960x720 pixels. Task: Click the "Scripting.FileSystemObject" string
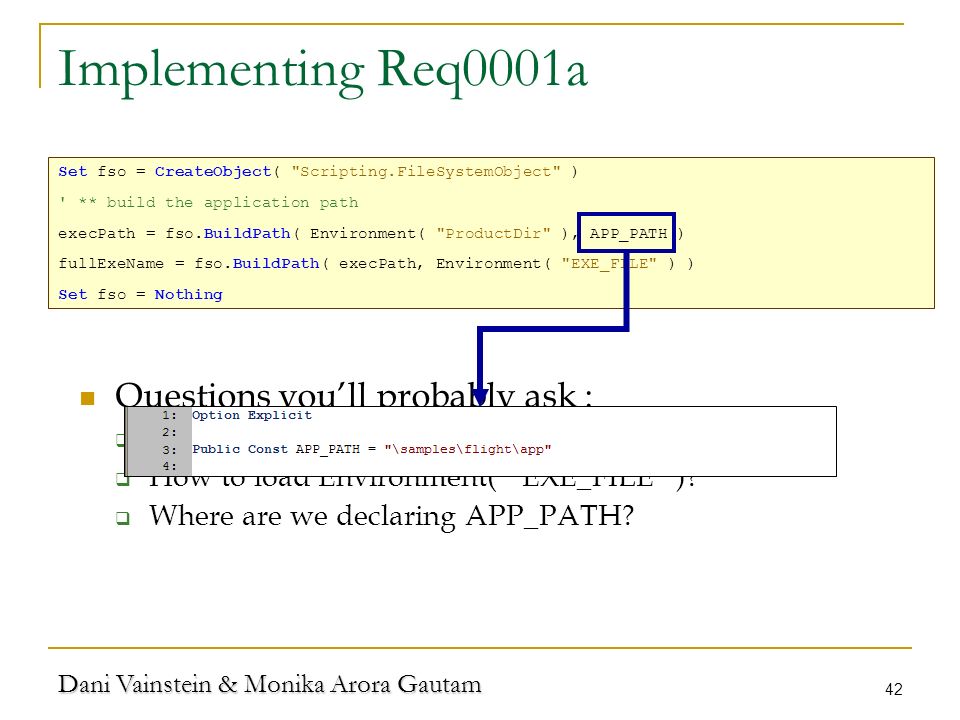[x=426, y=172]
